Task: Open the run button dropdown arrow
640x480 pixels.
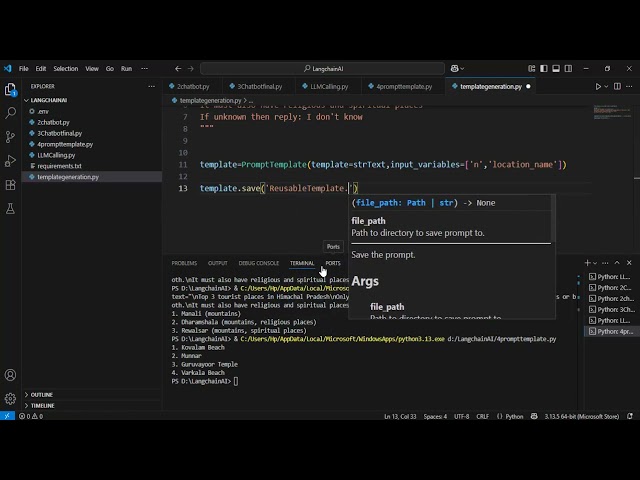Action: point(606,87)
